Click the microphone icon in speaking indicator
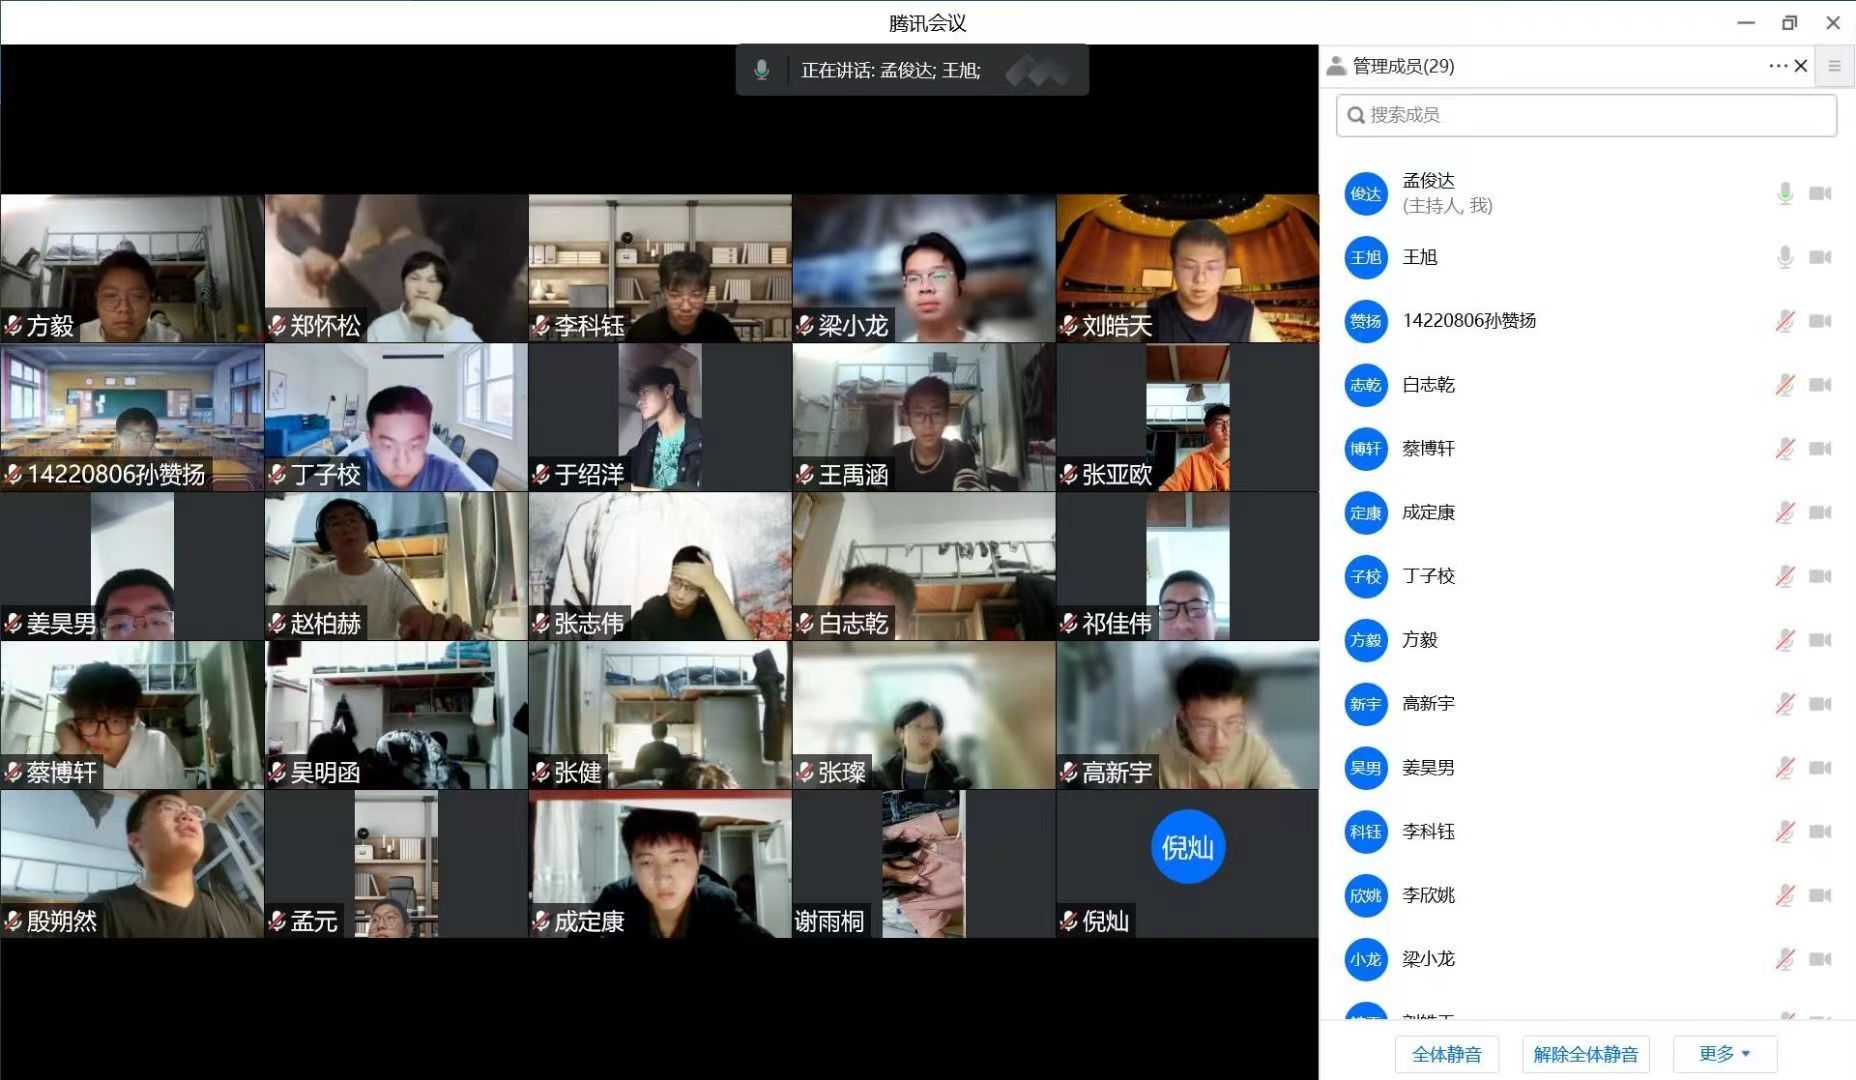 762,70
